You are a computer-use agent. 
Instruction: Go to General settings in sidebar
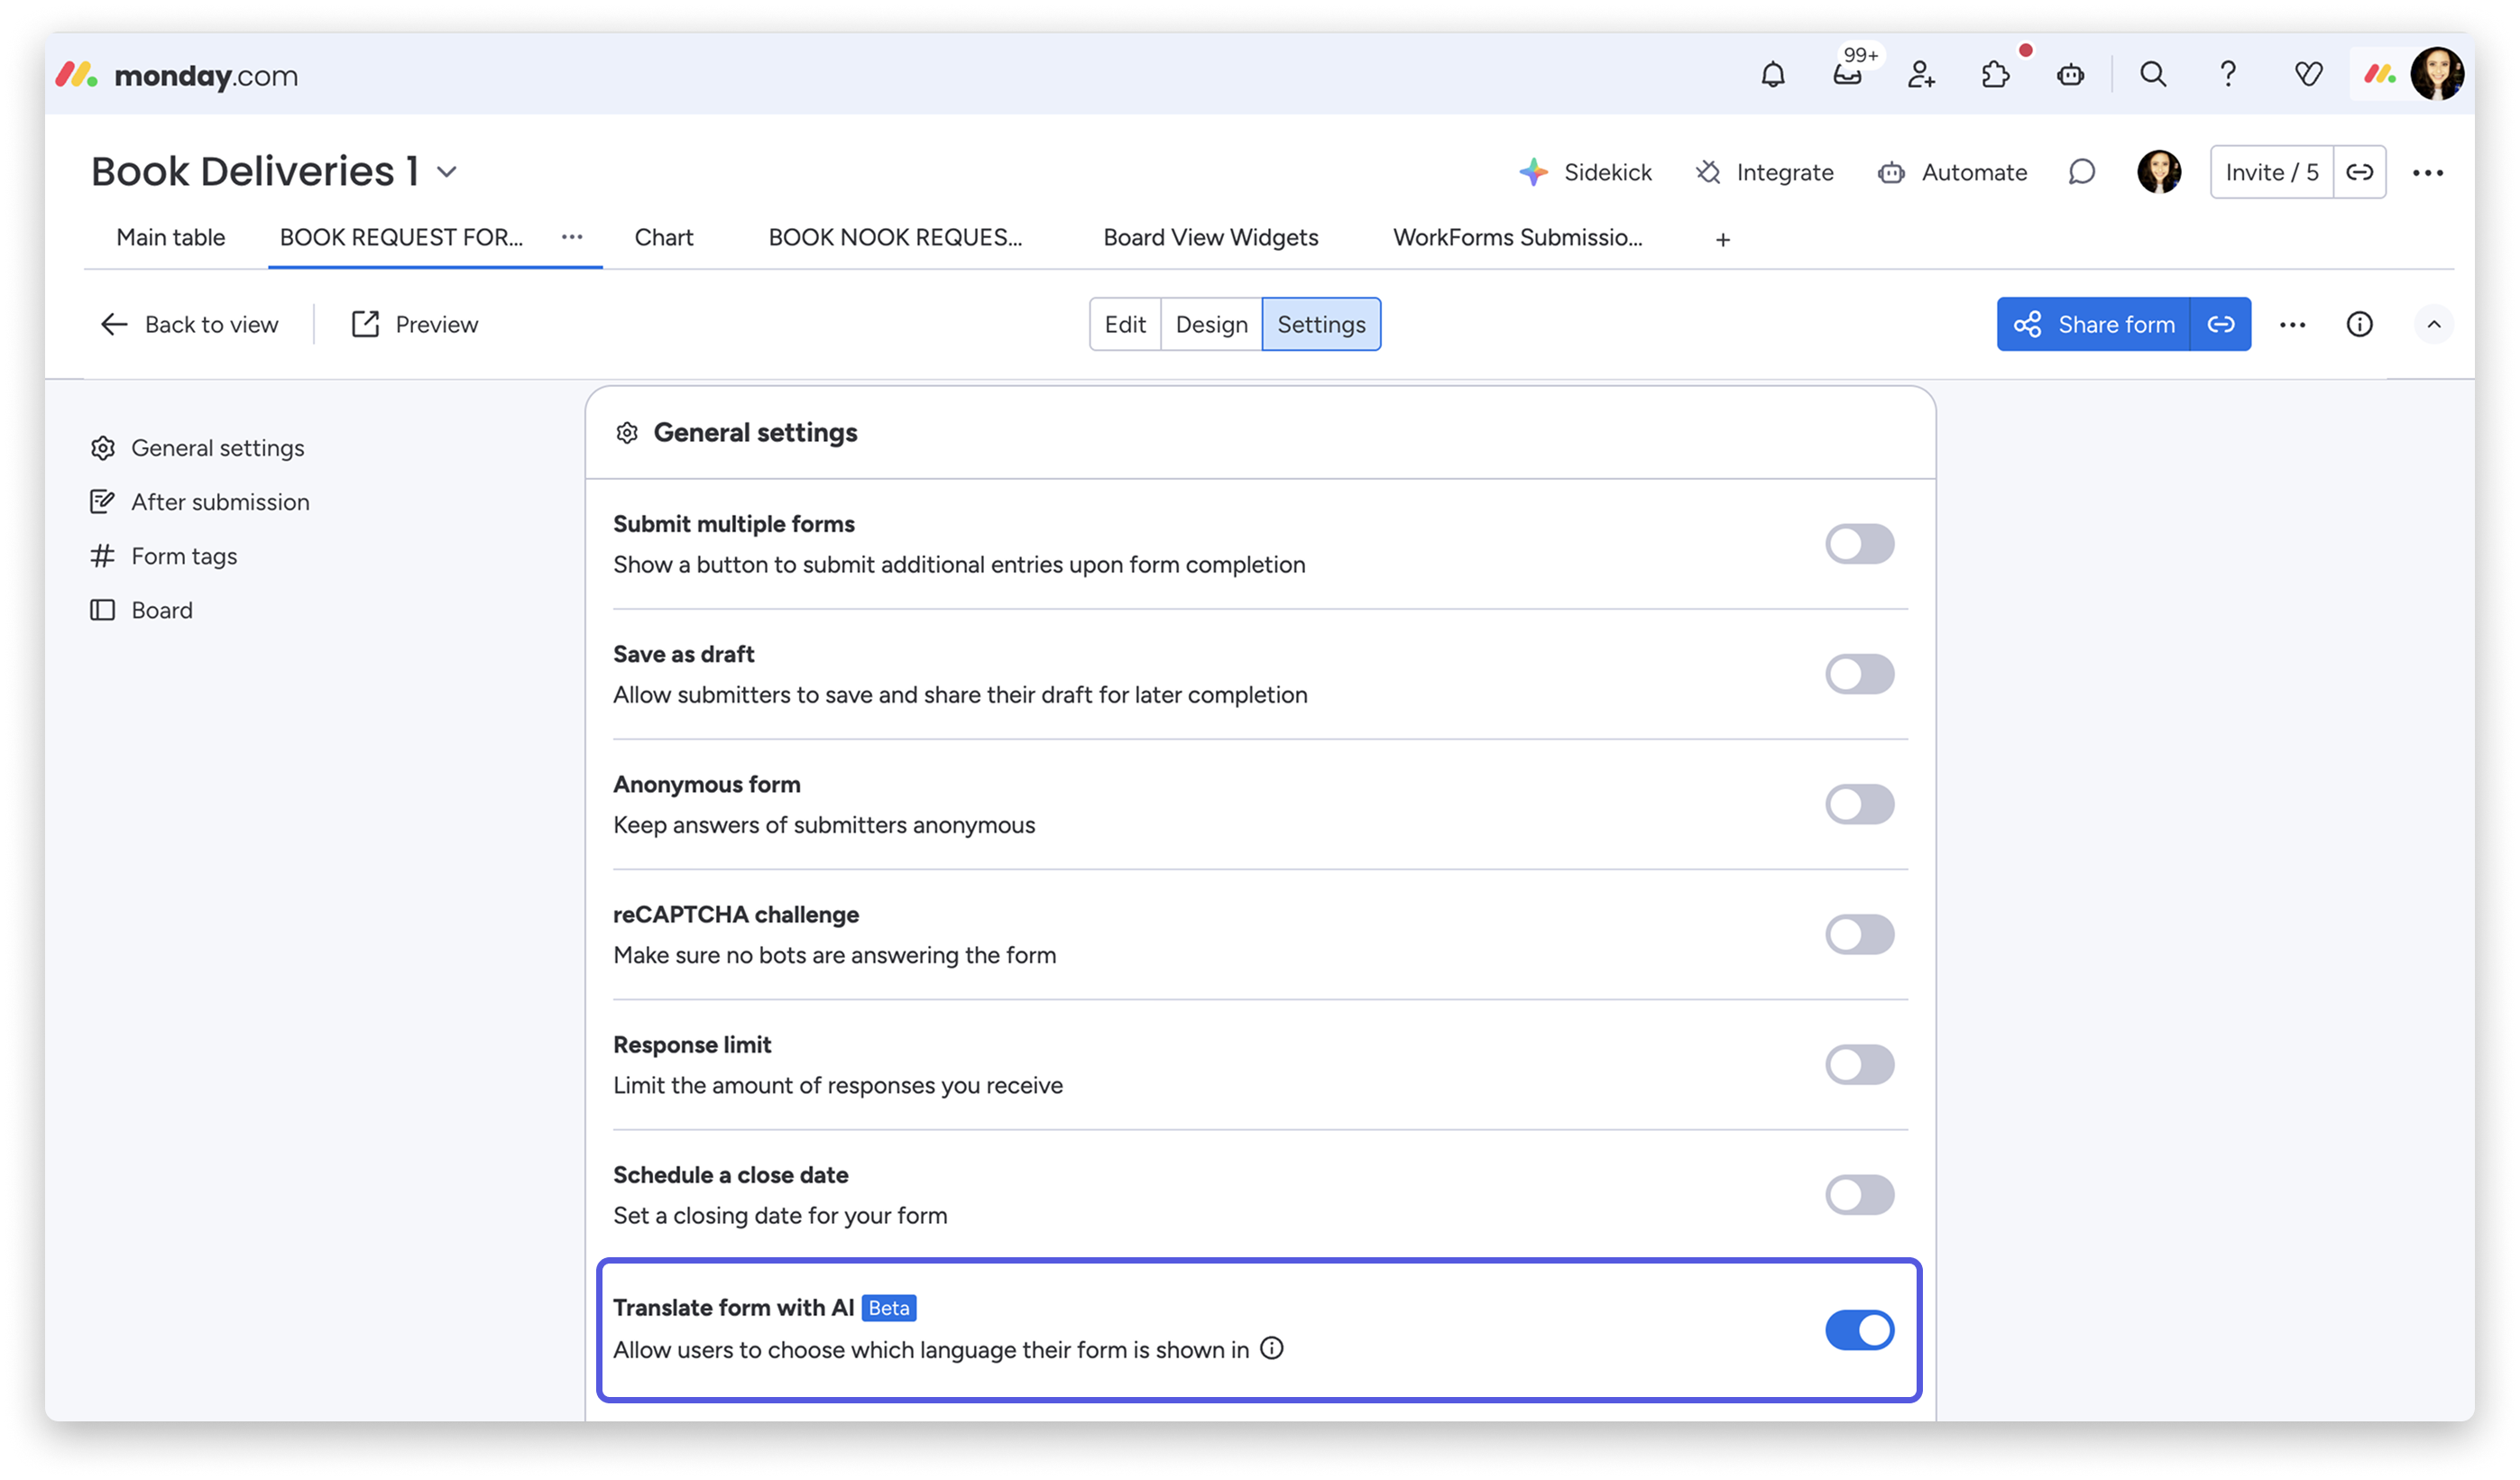(x=197, y=448)
